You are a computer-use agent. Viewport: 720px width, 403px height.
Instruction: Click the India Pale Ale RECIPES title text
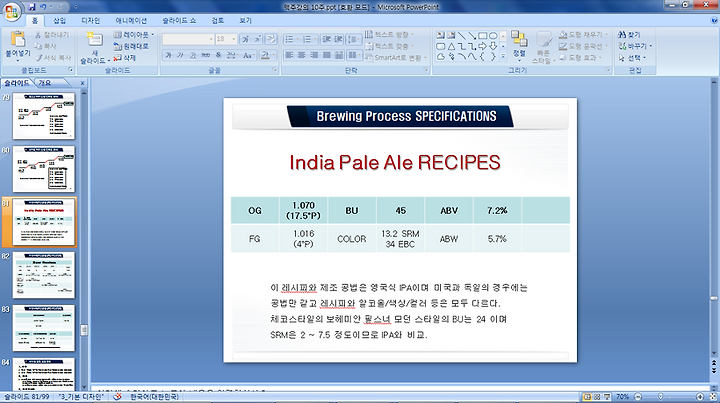[x=395, y=162]
